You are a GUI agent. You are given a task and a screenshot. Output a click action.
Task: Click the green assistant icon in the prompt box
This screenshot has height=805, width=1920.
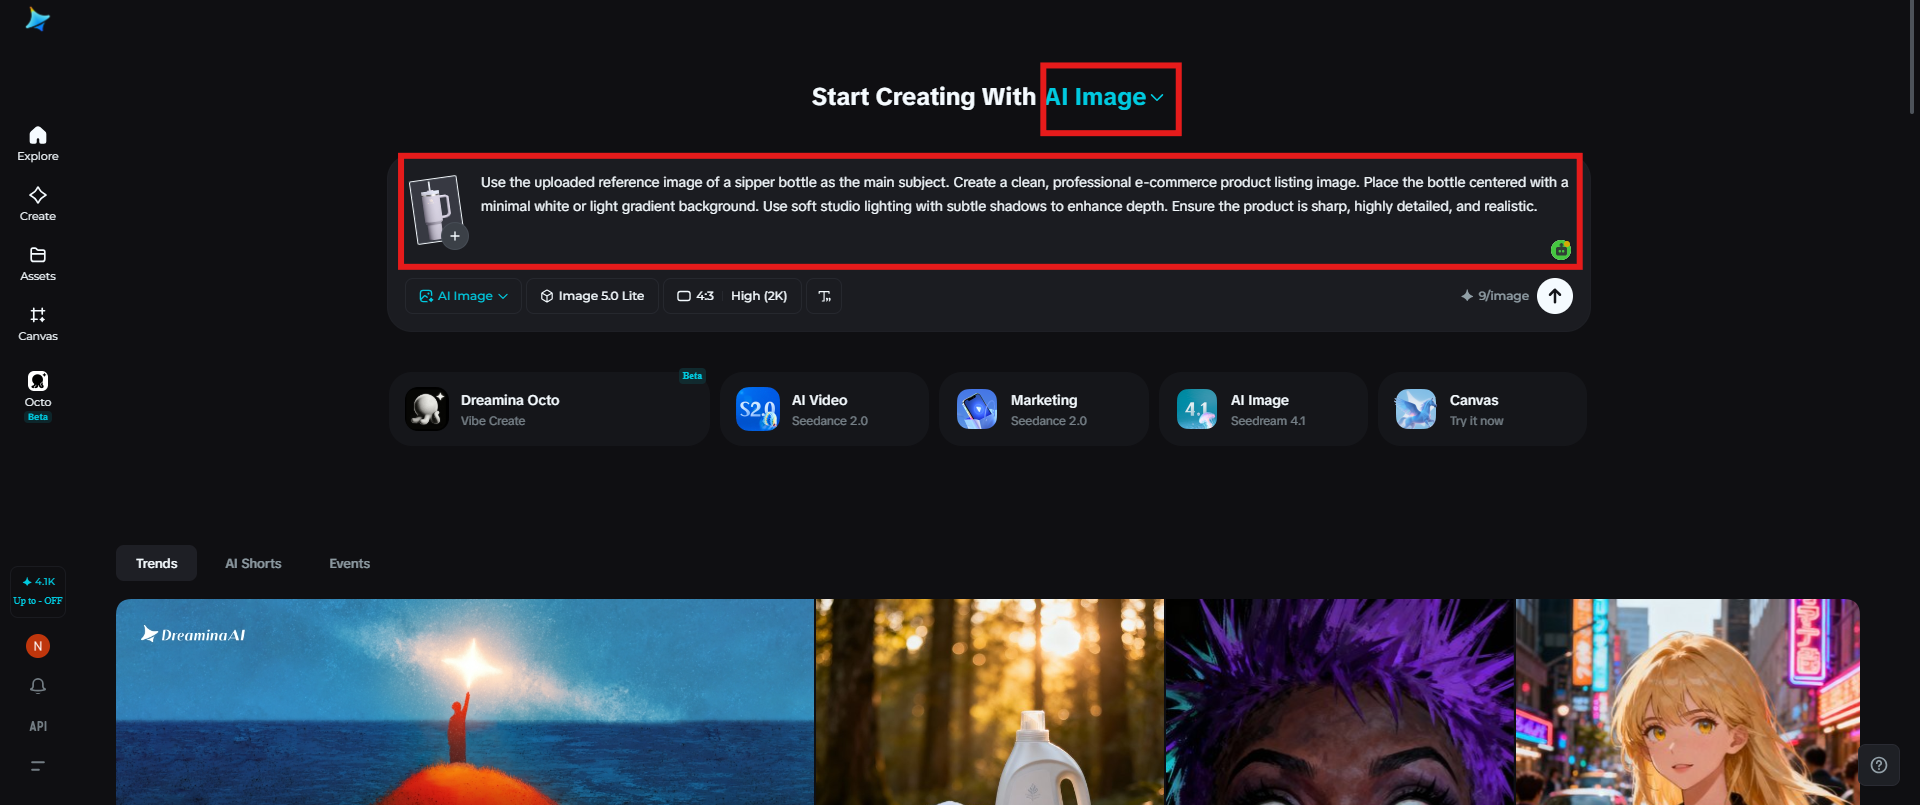coord(1561,250)
